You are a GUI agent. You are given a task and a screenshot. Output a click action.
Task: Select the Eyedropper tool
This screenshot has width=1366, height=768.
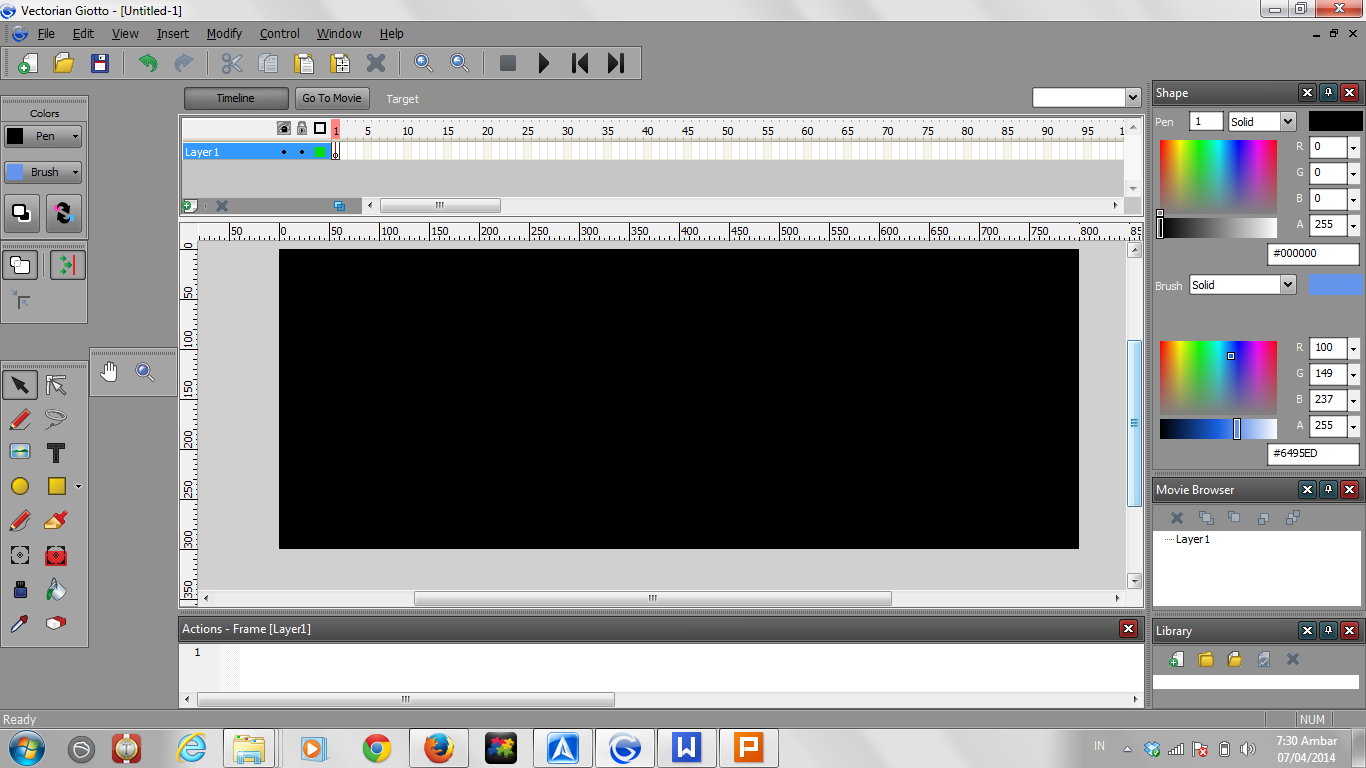[x=20, y=623]
